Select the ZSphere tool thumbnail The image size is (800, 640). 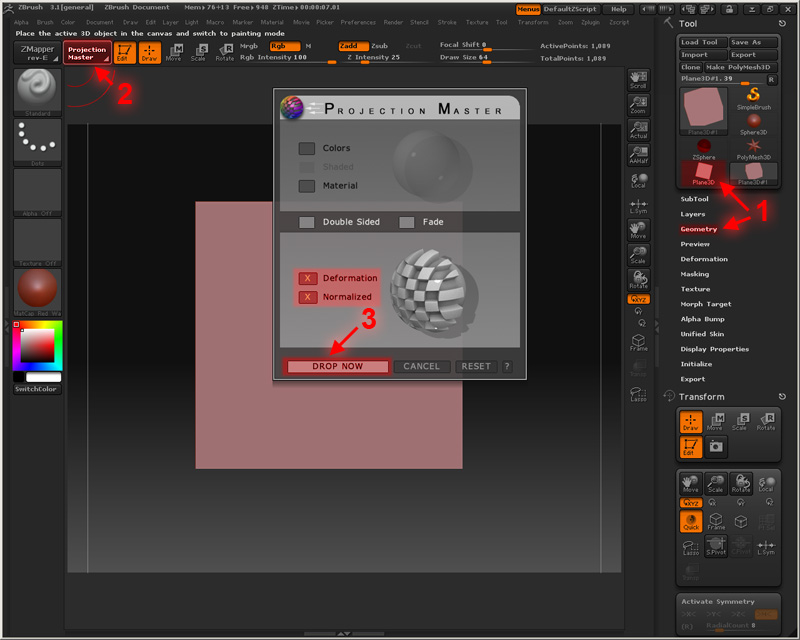pyautogui.click(x=704, y=150)
